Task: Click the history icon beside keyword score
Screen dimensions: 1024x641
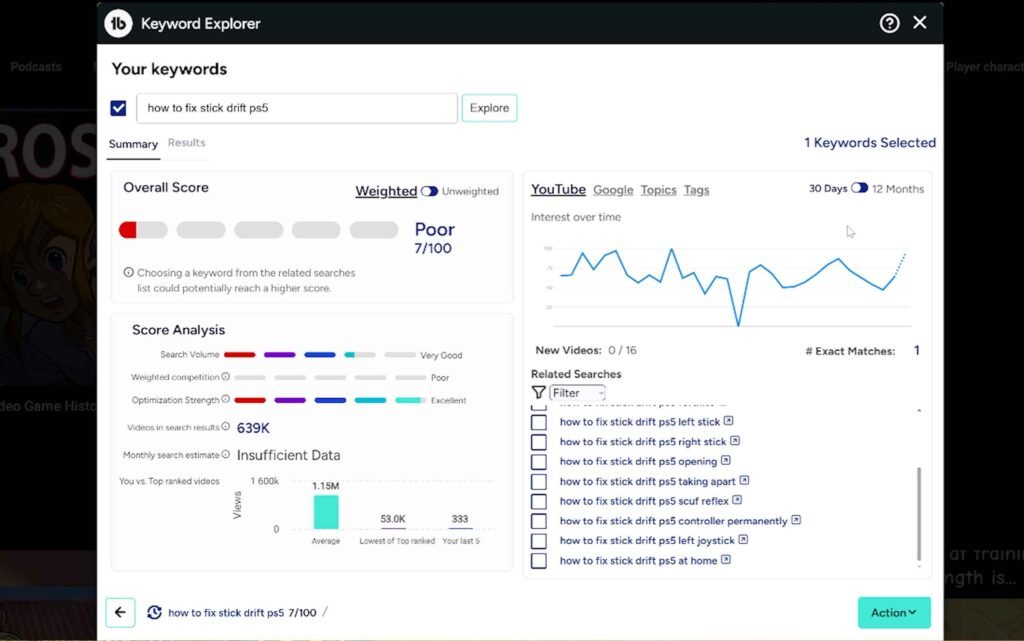Action: [x=154, y=612]
